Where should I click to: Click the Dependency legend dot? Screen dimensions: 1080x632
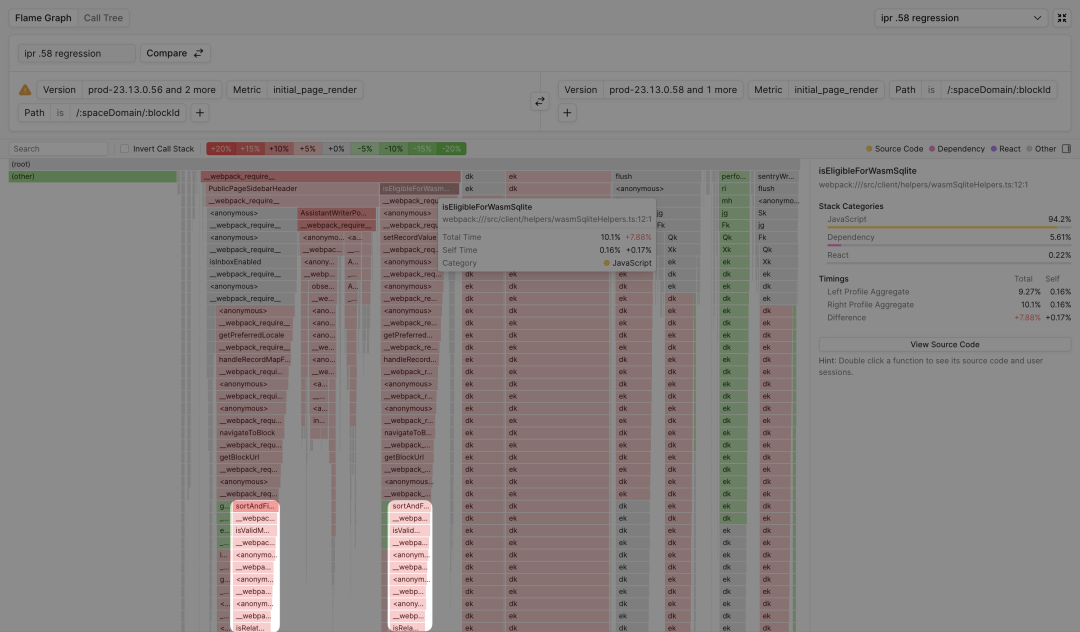(933, 149)
